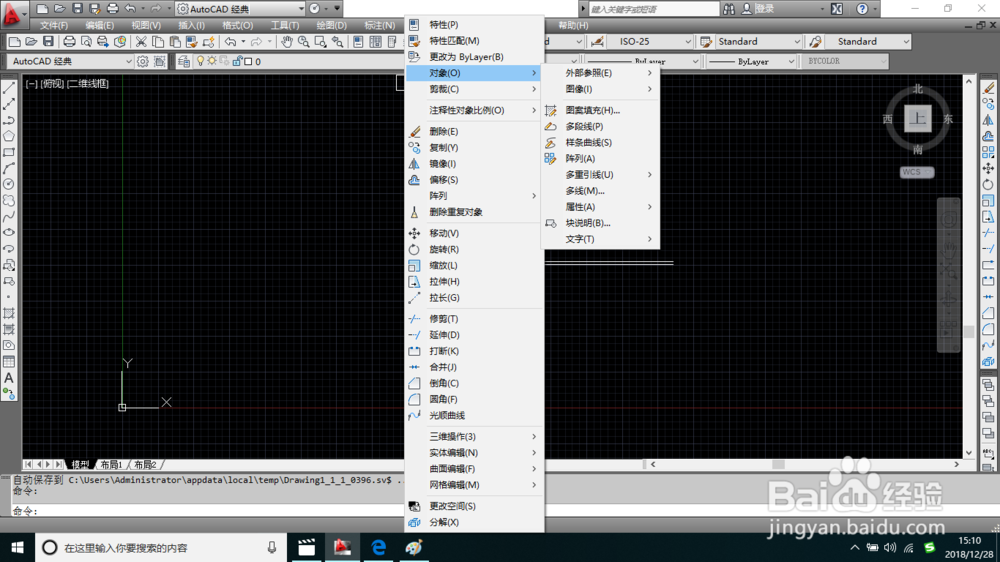Screen dimensions: 1000x562
Task: Select 分解(X) explode menu entry
Action: [x=474, y=522]
